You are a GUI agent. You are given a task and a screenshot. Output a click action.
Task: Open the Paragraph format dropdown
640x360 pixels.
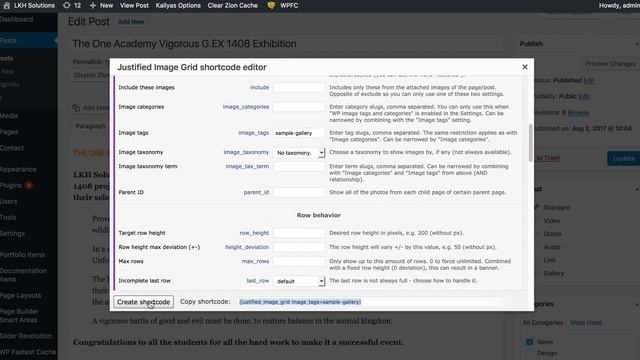(x=91, y=126)
